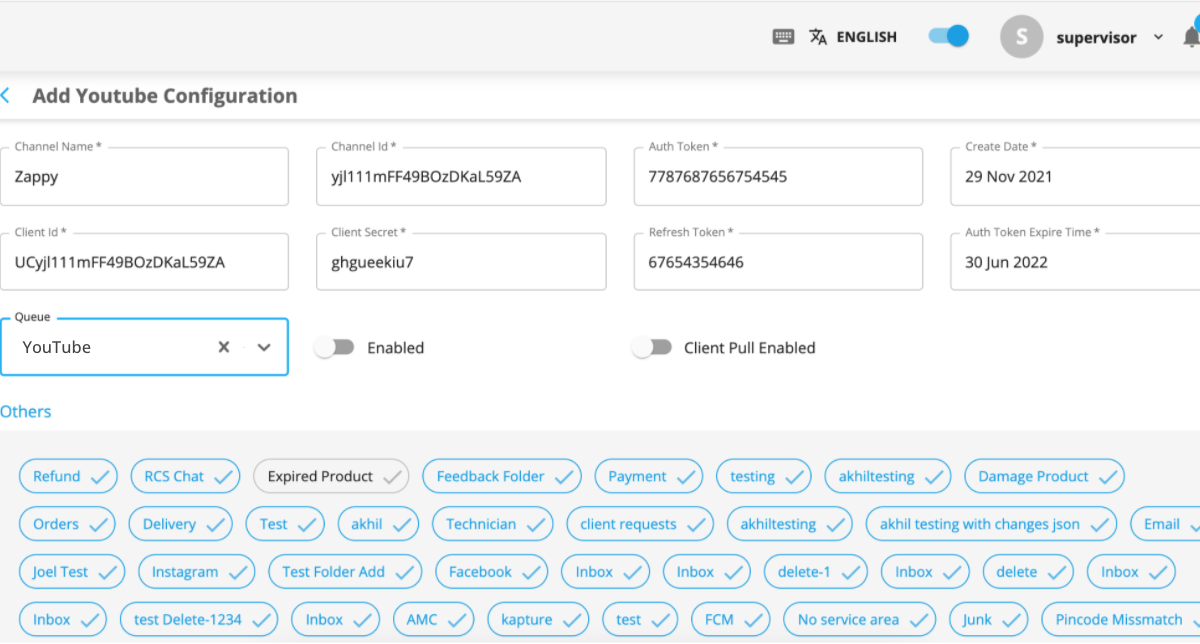Toggle the Damage Product chip
1200x644 pixels.
click(1044, 476)
